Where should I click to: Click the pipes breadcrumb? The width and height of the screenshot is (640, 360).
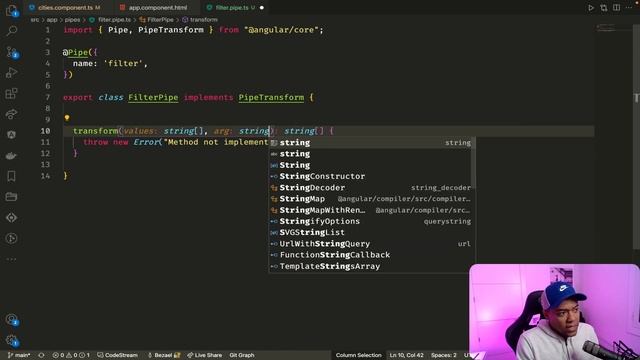coord(72,20)
